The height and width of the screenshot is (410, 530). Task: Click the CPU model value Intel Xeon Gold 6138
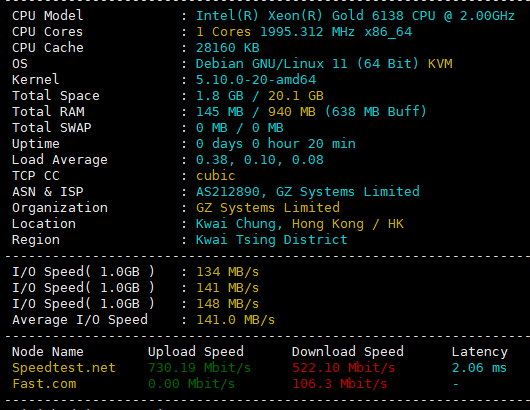[355, 16]
